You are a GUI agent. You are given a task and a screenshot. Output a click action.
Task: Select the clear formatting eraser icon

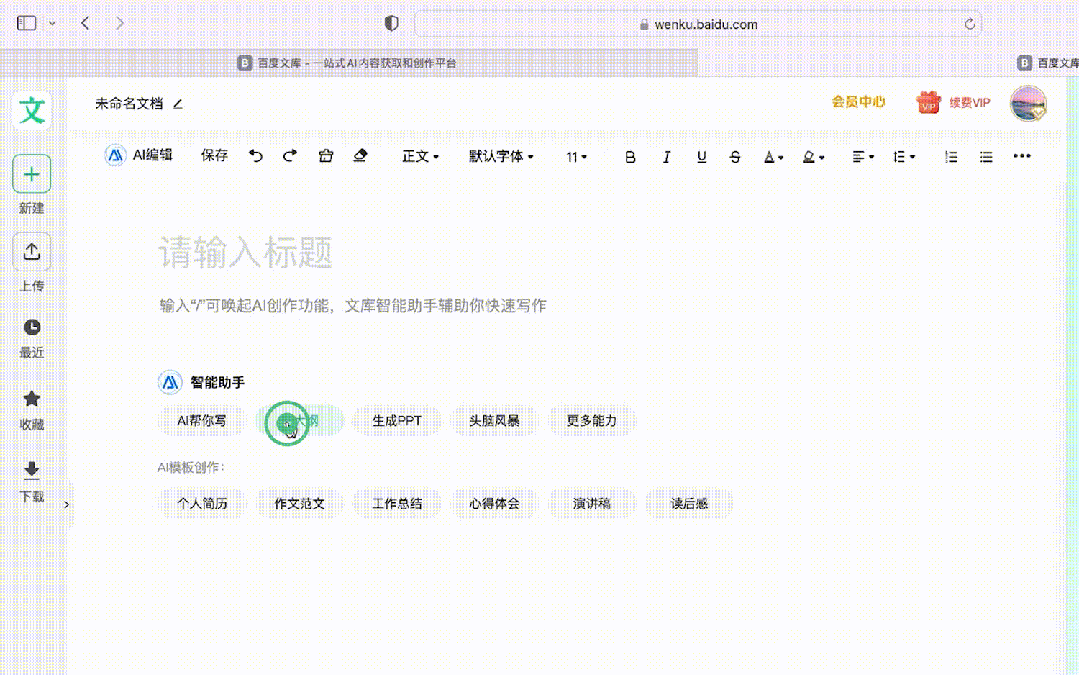[x=361, y=156]
